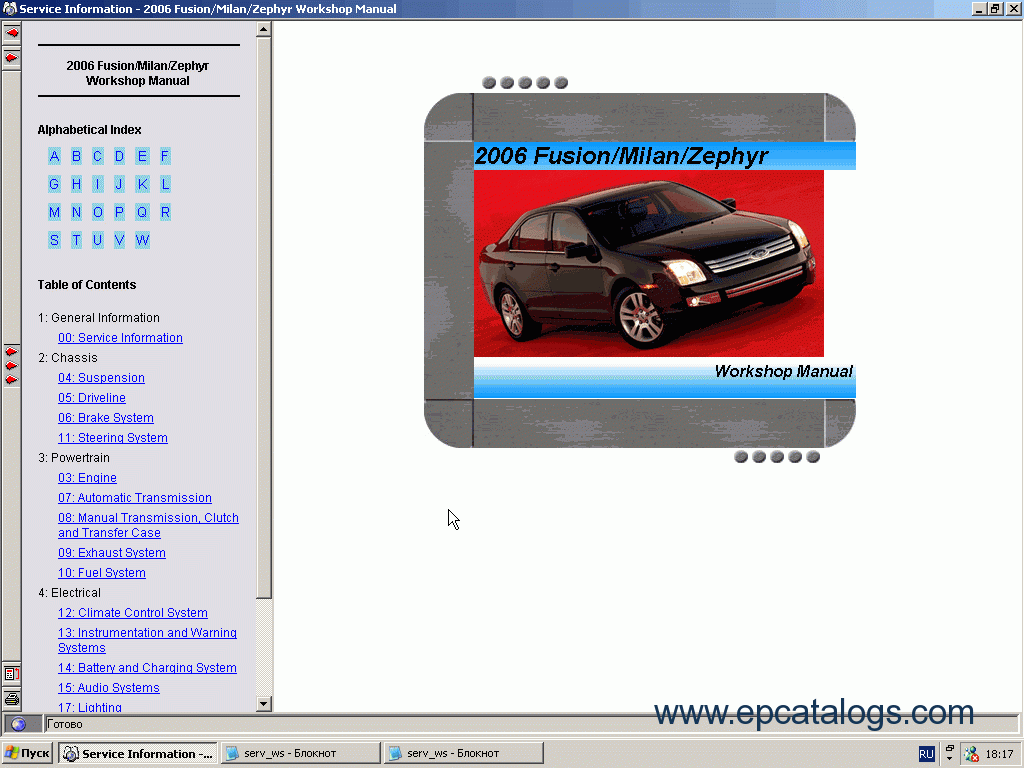Click the RU language indicator
The image size is (1024, 768).
(x=926, y=754)
